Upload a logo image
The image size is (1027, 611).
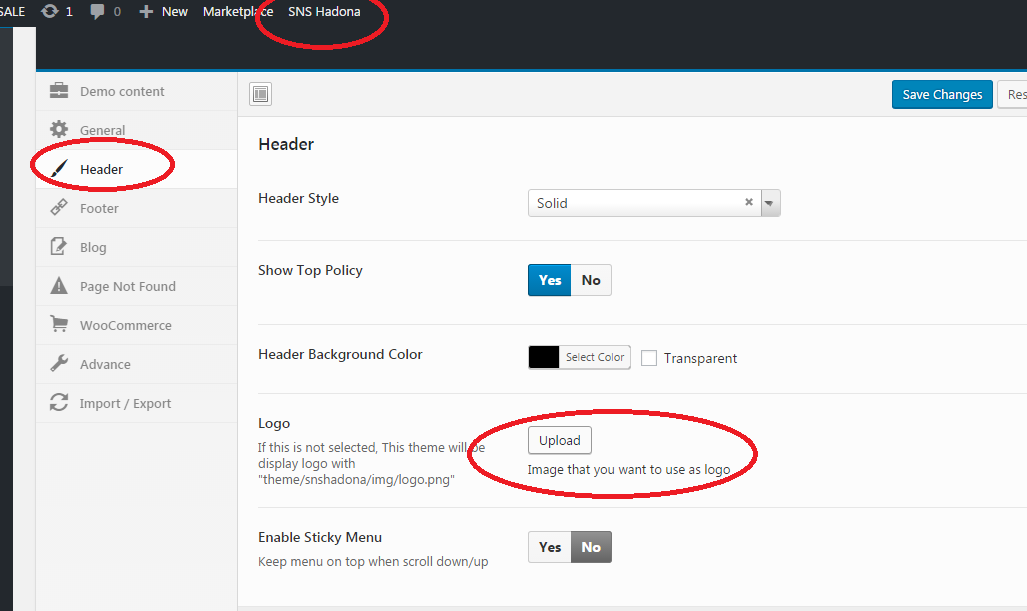pyautogui.click(x=559, y=440)
